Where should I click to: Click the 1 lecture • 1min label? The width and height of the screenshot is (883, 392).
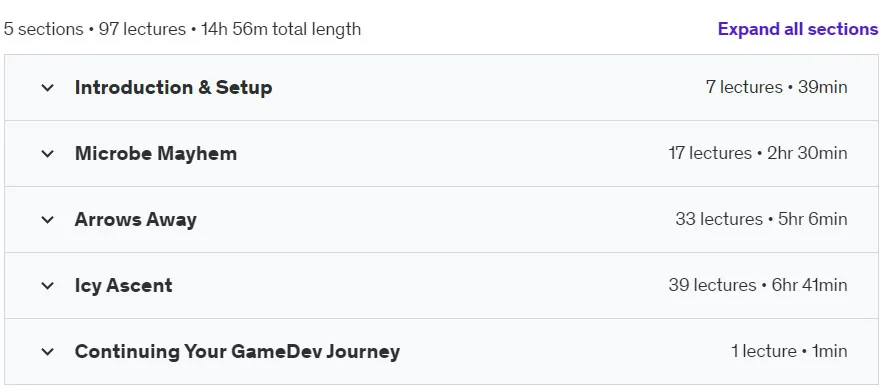point(789,351)
